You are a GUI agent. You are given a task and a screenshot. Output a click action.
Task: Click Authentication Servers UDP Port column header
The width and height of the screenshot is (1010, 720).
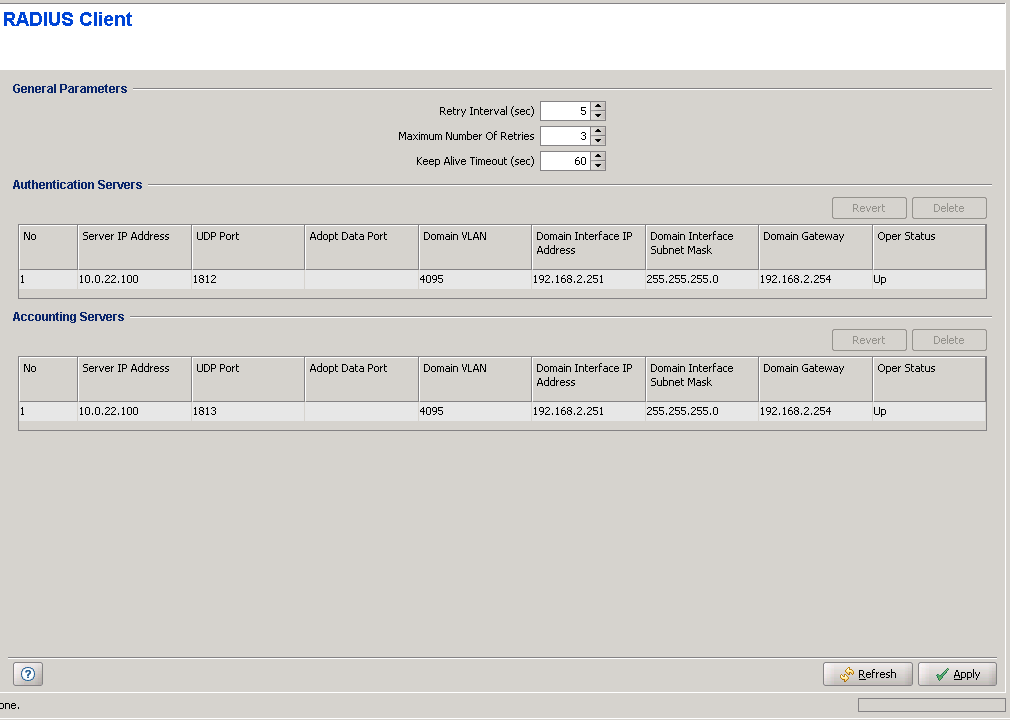[x=247, y=237]
